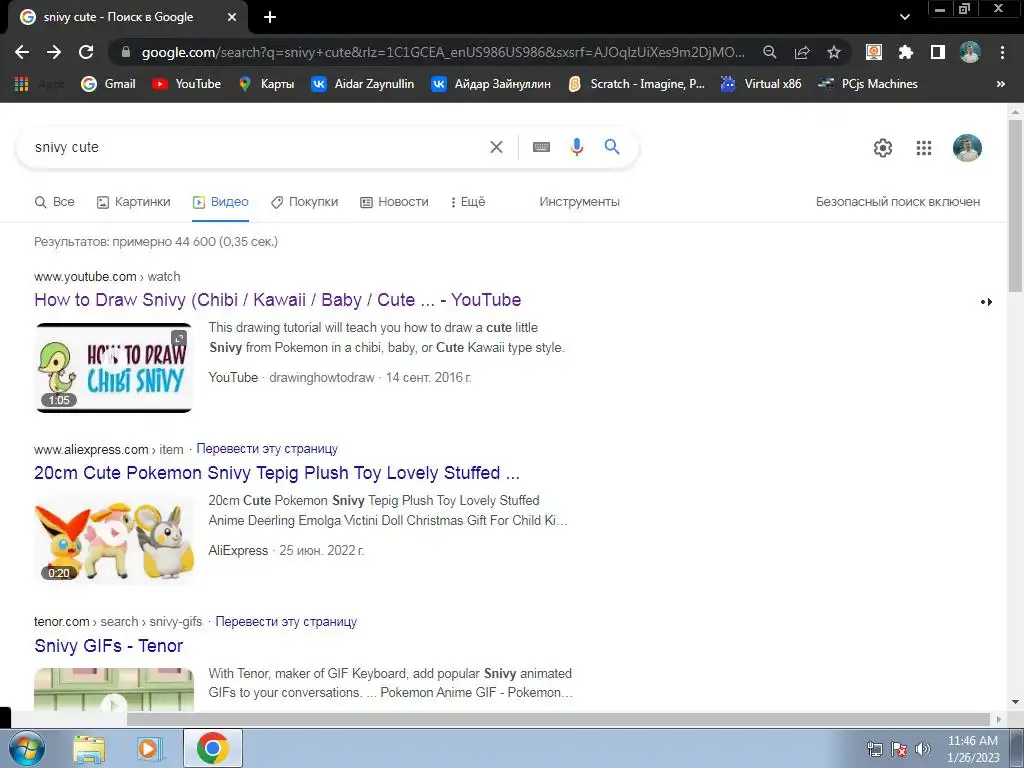1024x768 pixels.
Task: Open Virtual x86 bookmark
Action: click(761, 84)
